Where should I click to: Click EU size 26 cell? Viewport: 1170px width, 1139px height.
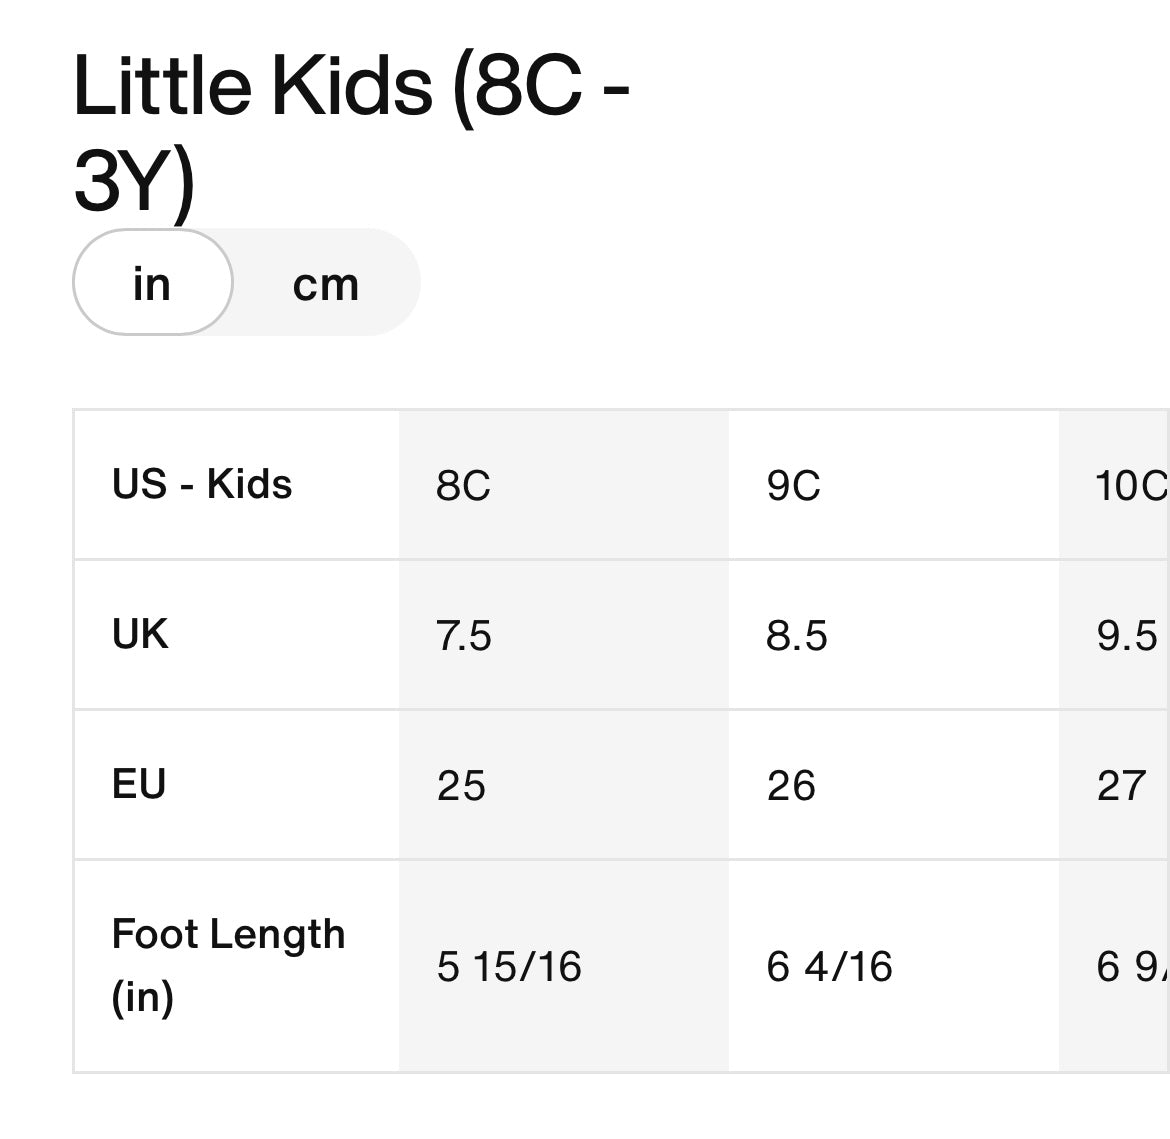click(791, 786)
